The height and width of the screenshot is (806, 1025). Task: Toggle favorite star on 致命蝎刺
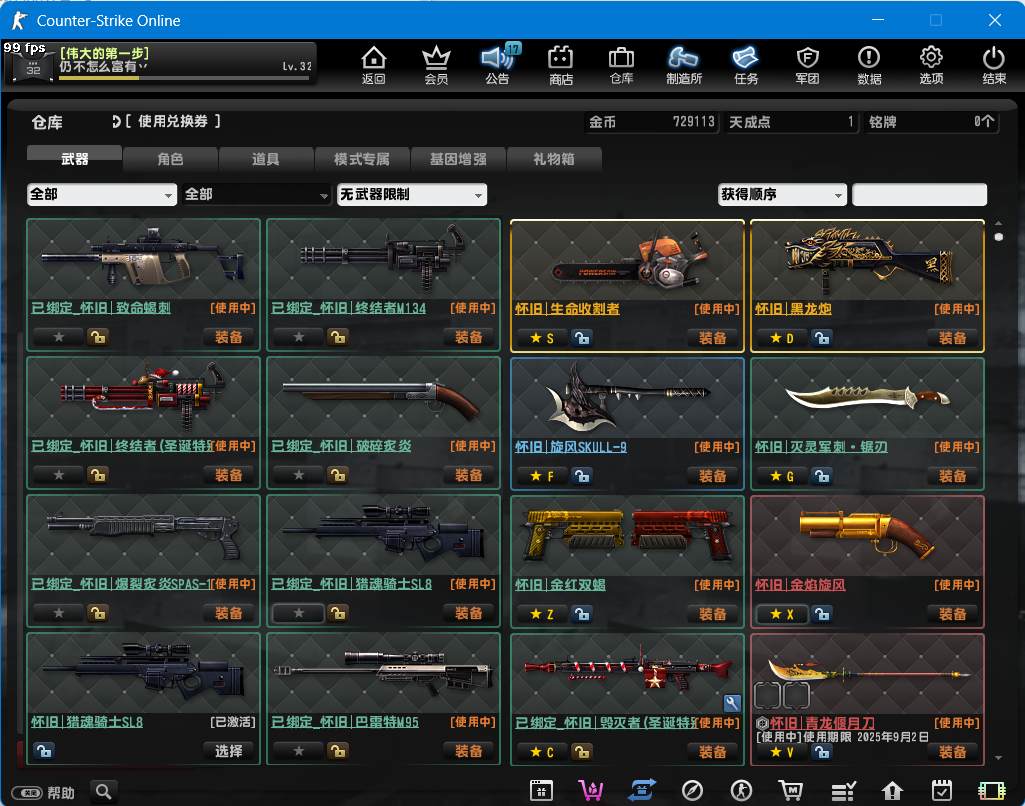(59, 337)
